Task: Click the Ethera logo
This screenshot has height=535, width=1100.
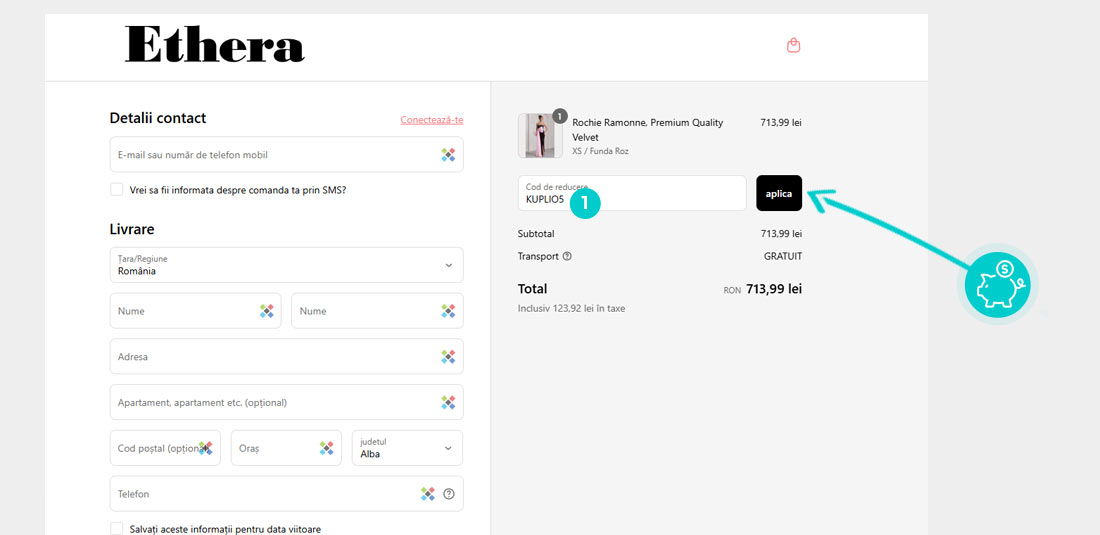Action: tap(214, 45)
